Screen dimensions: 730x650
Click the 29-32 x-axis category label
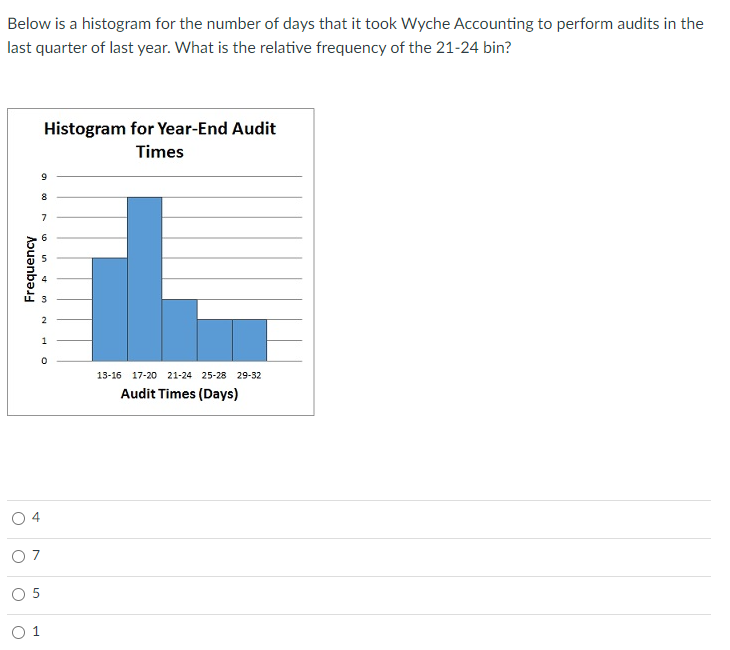pyautogui.click(x=249, y=375)
